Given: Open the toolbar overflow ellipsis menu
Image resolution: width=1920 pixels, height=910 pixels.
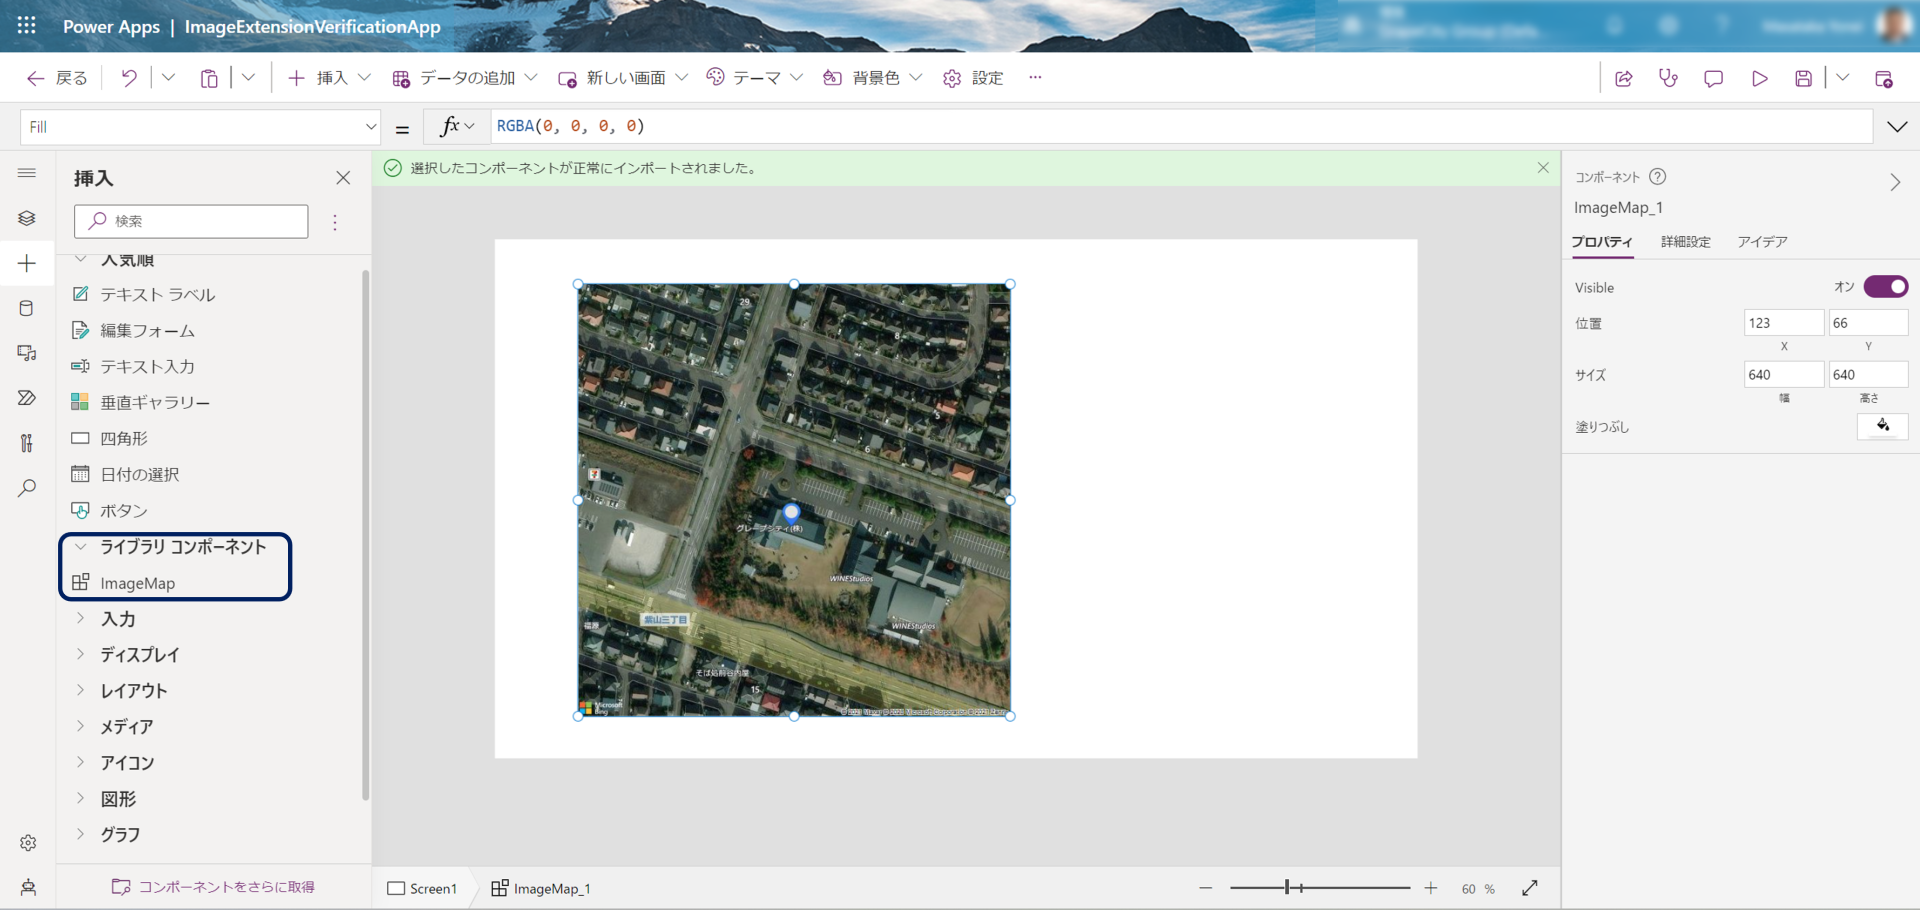Looking at the screenshot, I should [1035, 78].
